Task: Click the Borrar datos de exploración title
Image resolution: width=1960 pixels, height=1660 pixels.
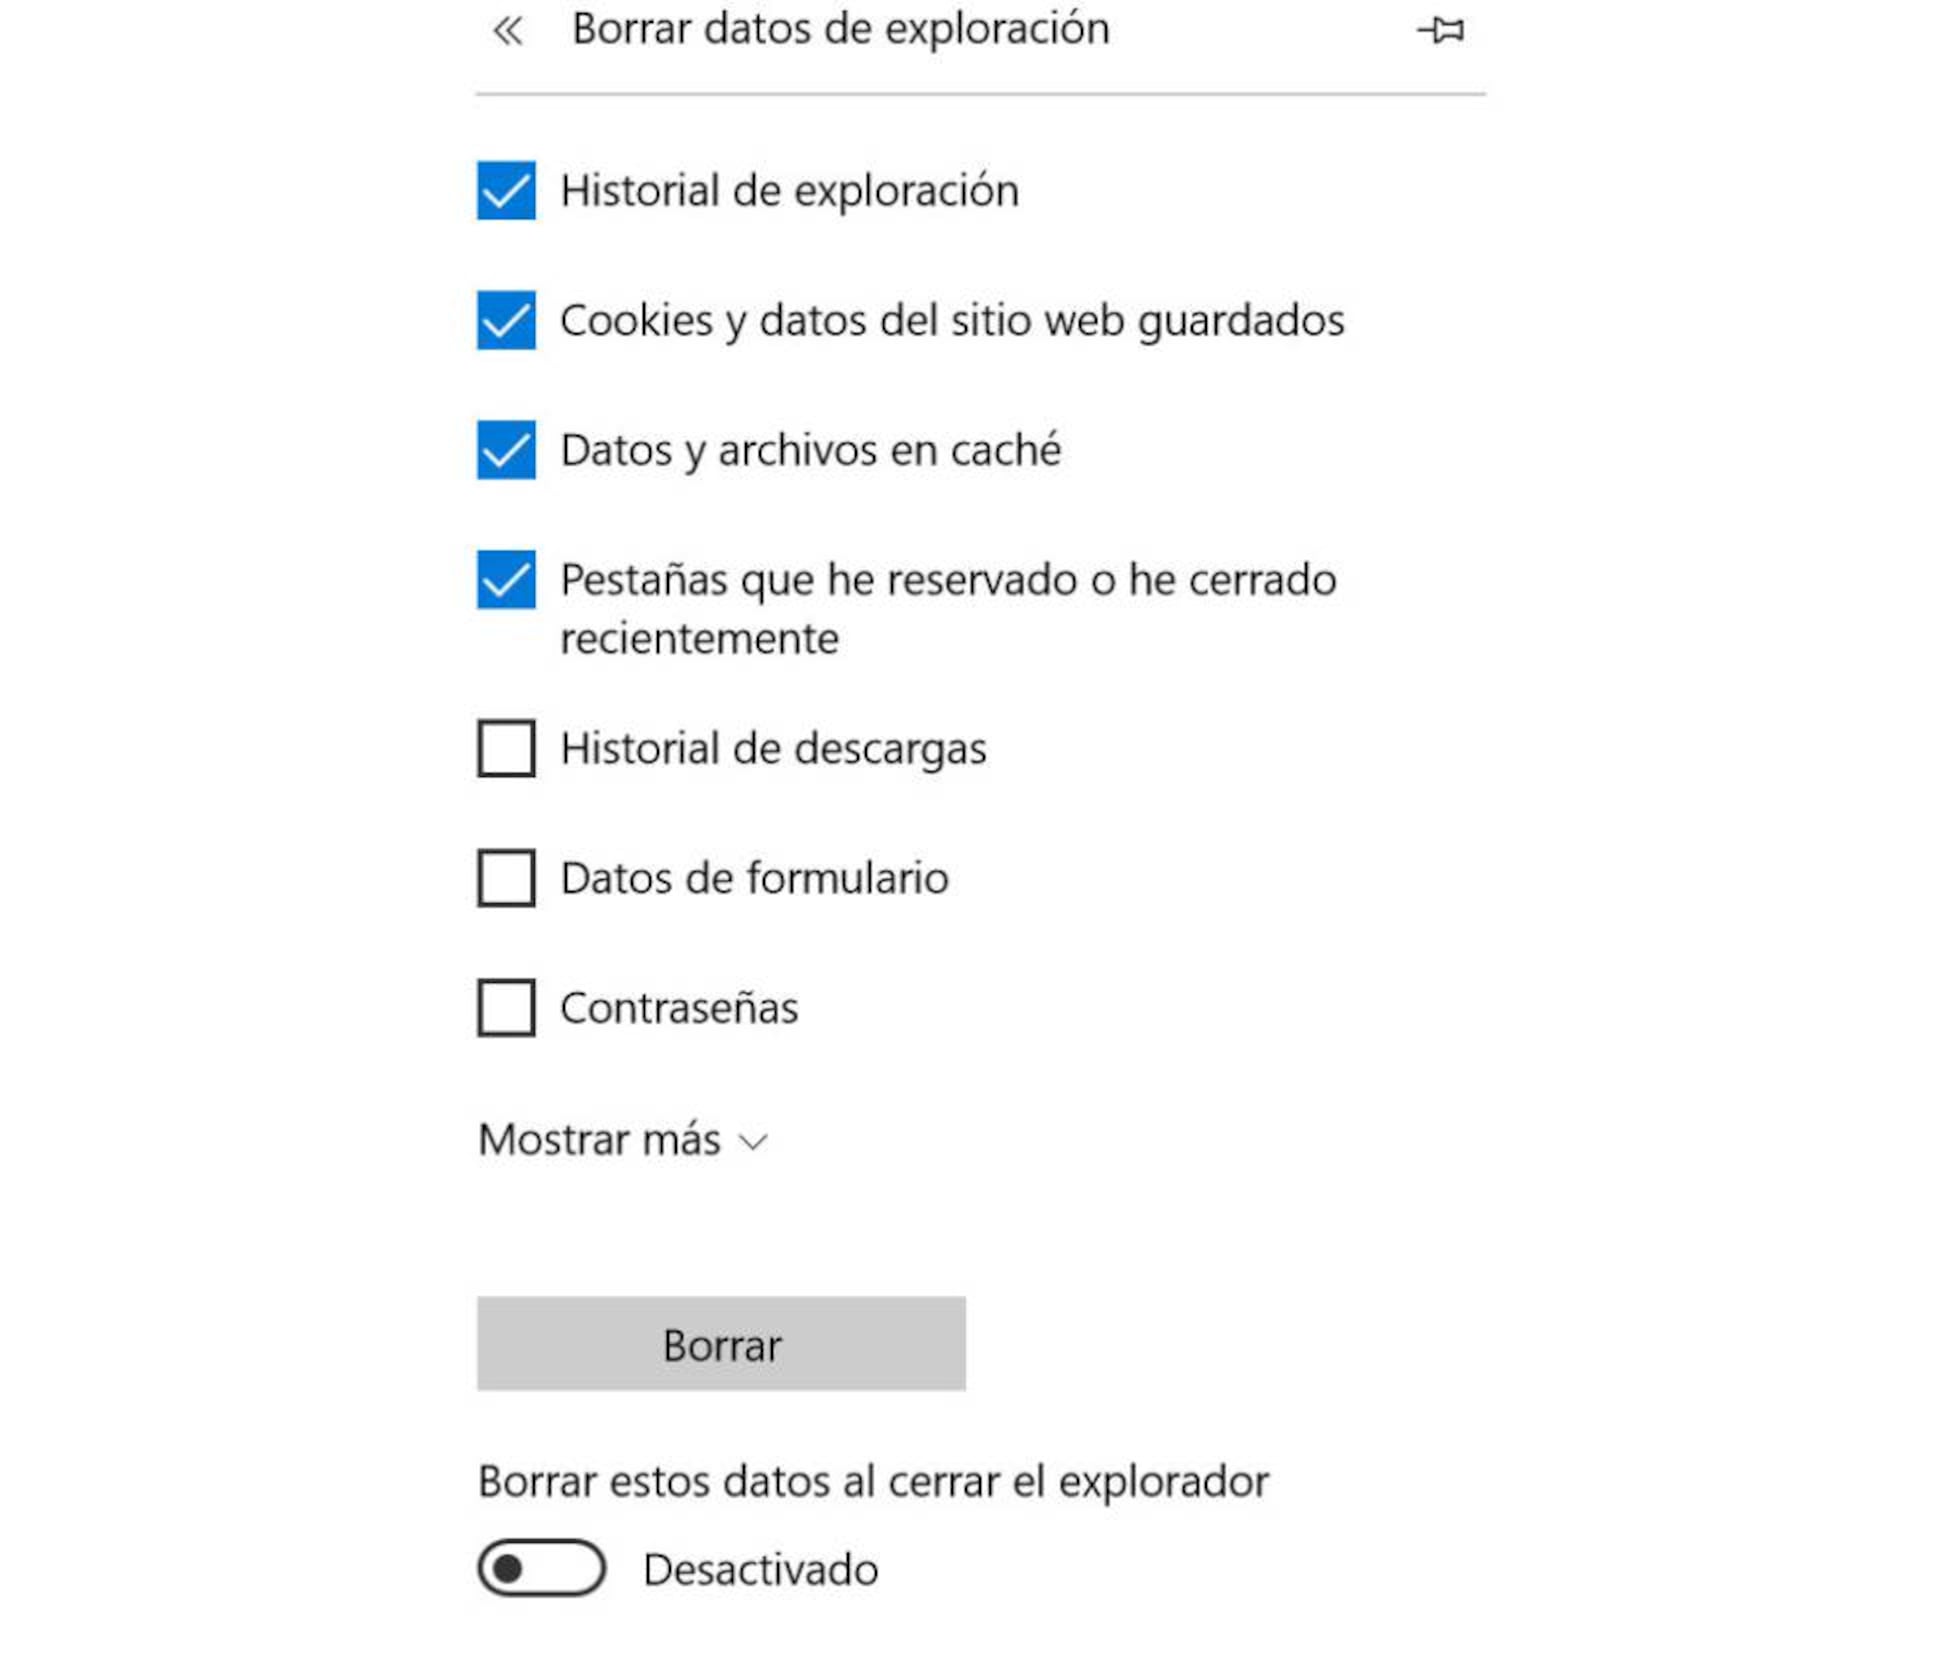Action: click(840, 29)
